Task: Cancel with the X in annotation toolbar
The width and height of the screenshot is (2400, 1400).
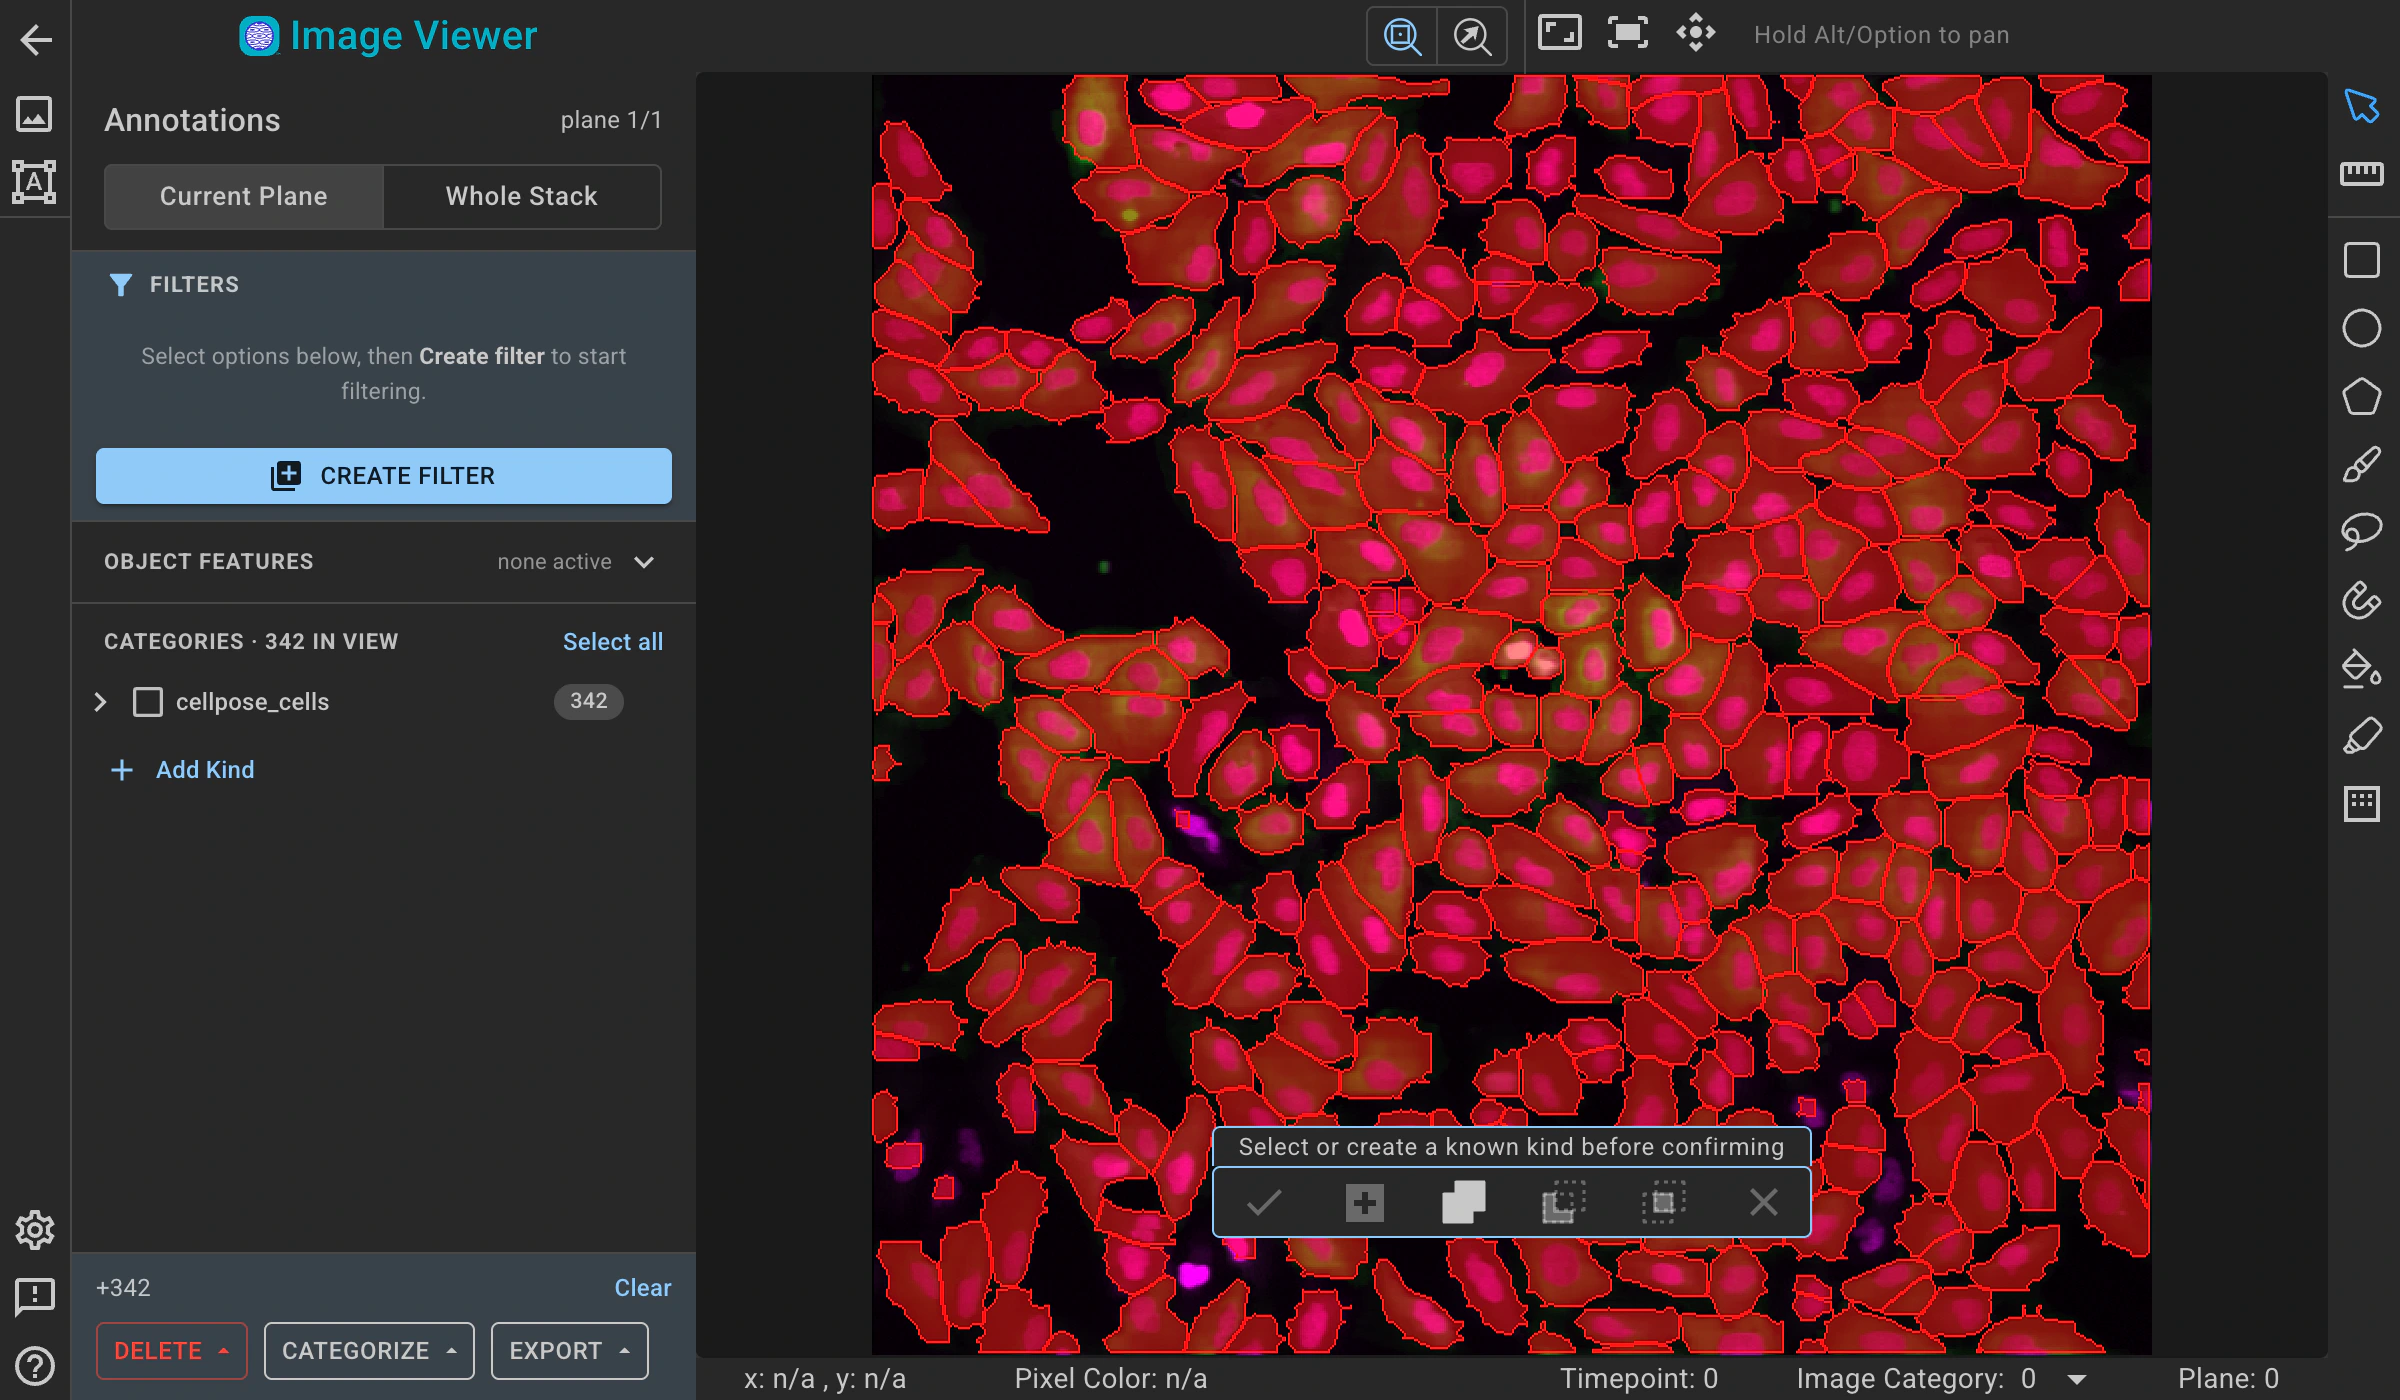Action: 1764,1202
